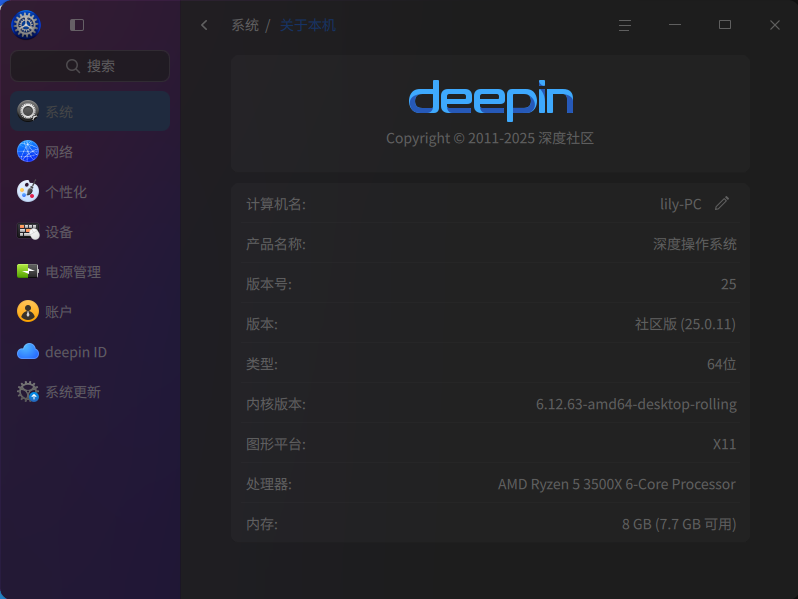The height and width of the screenshot is (599, 798).
Task: Click the devices keyboard icon
Action: [28, 232]
